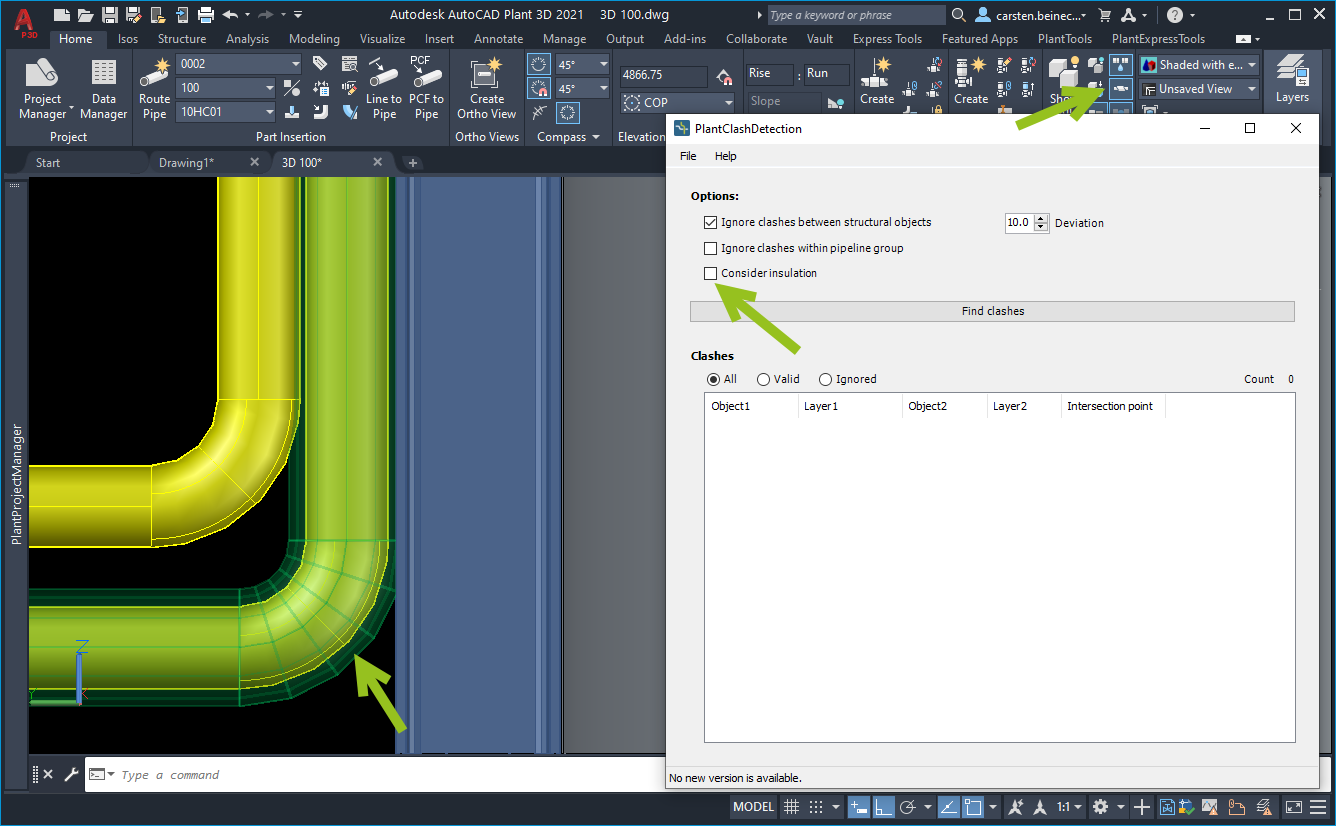1336x826 pixels.
Task: Toggle Ortho mode in status bar
Action: (x=884, y=807)
